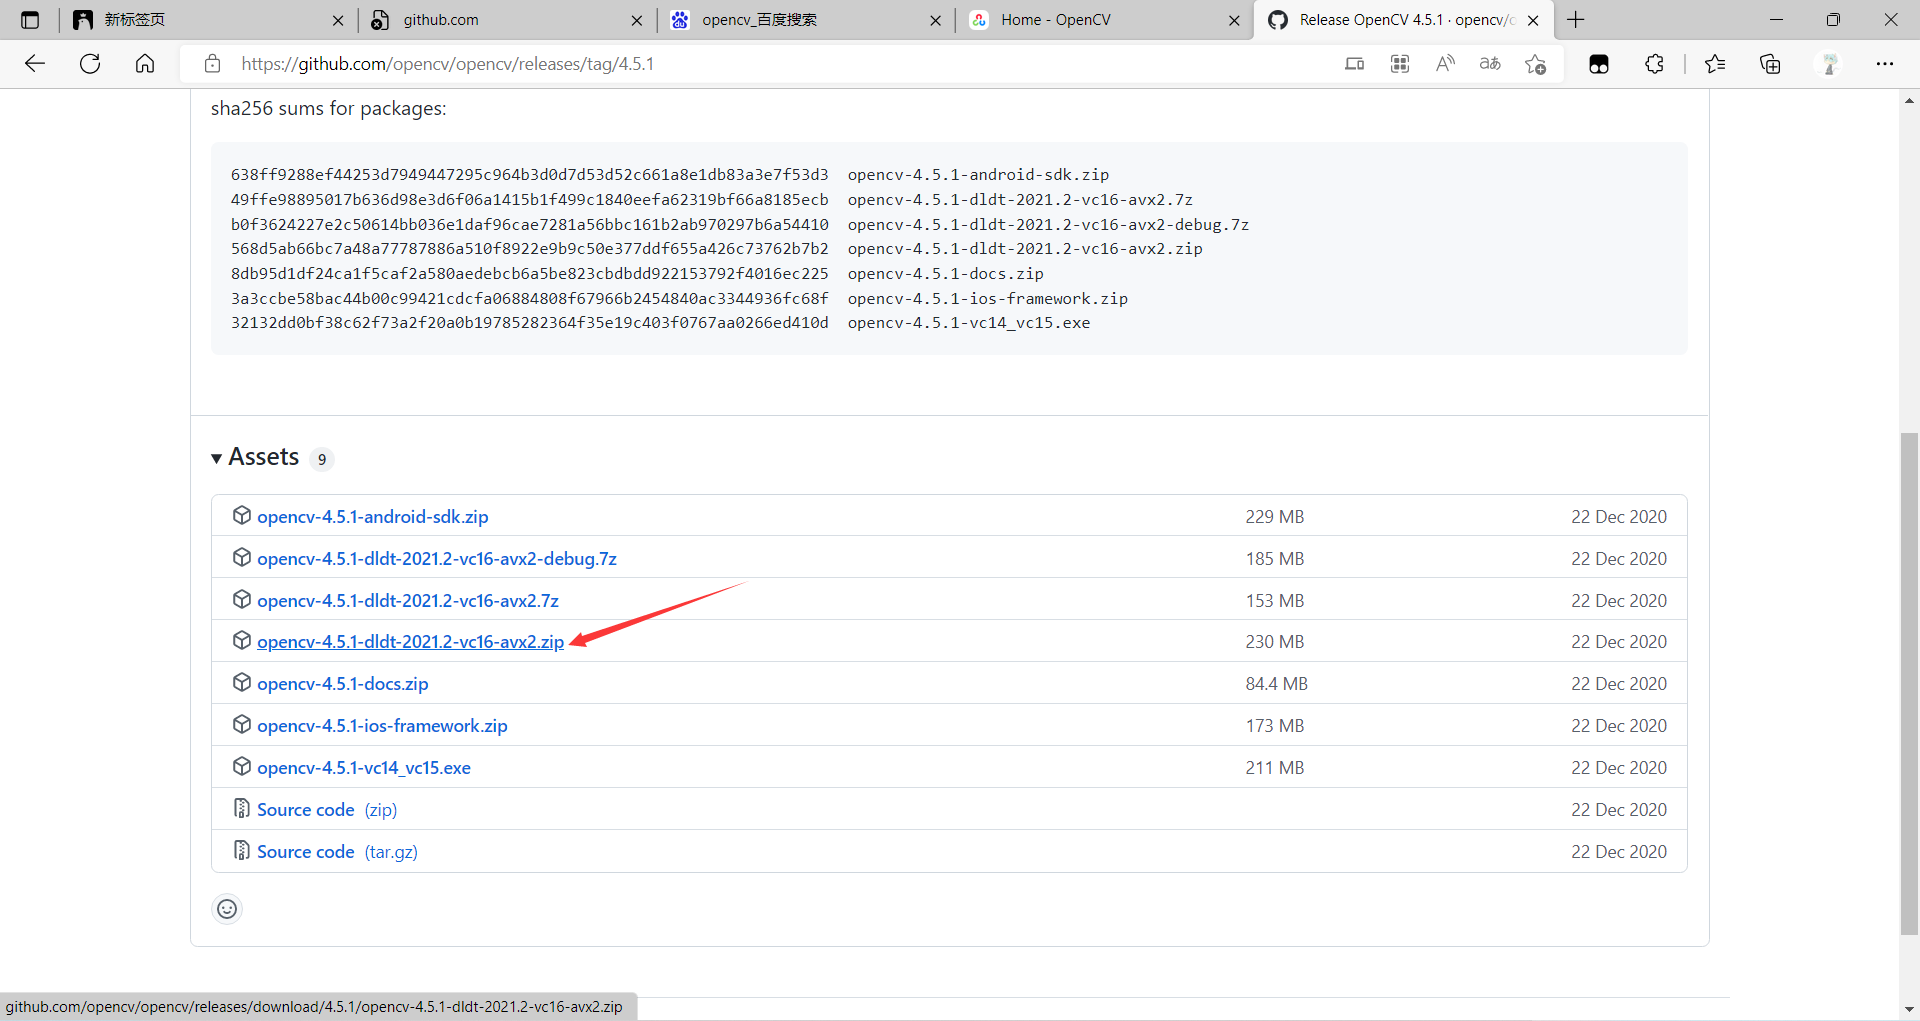Go to browser Home icon
Image resolution: width=1920 pixels, height=1021 pixels.
click(145, 64)
